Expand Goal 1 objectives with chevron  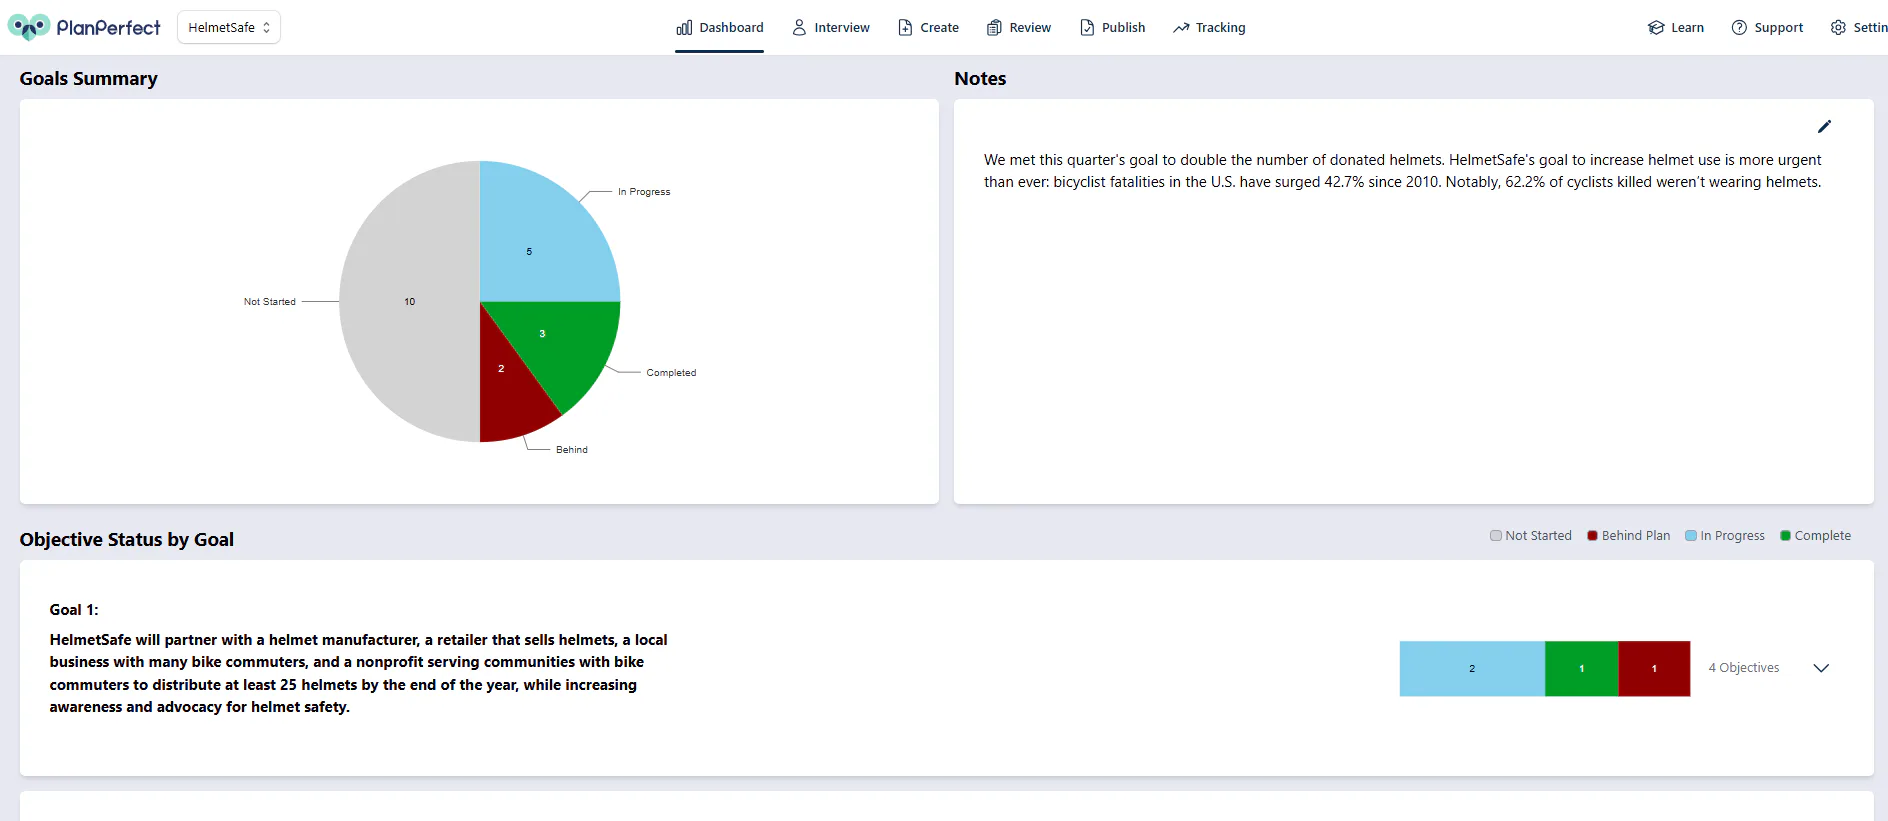1821,668
